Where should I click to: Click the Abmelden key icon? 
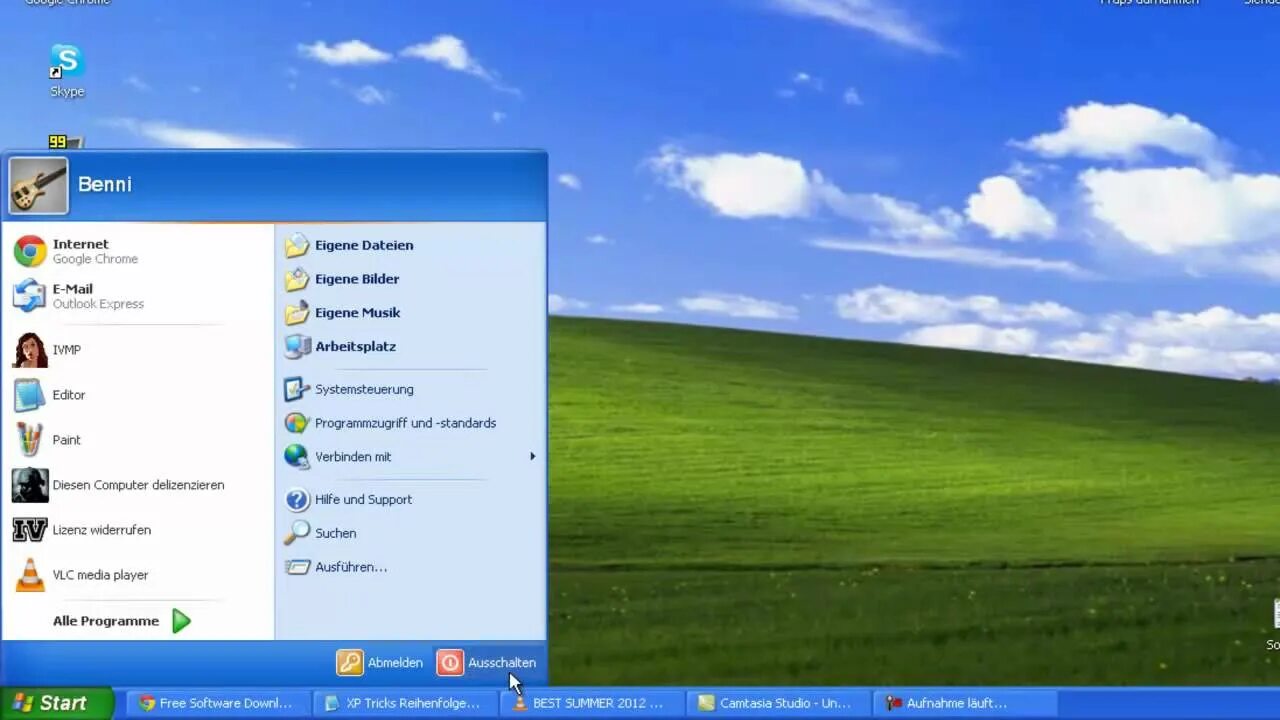coord(350,662)
